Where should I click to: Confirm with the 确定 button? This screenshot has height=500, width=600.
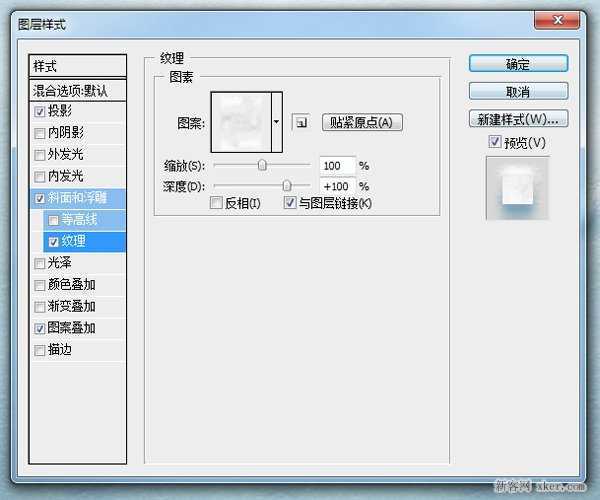518,64
